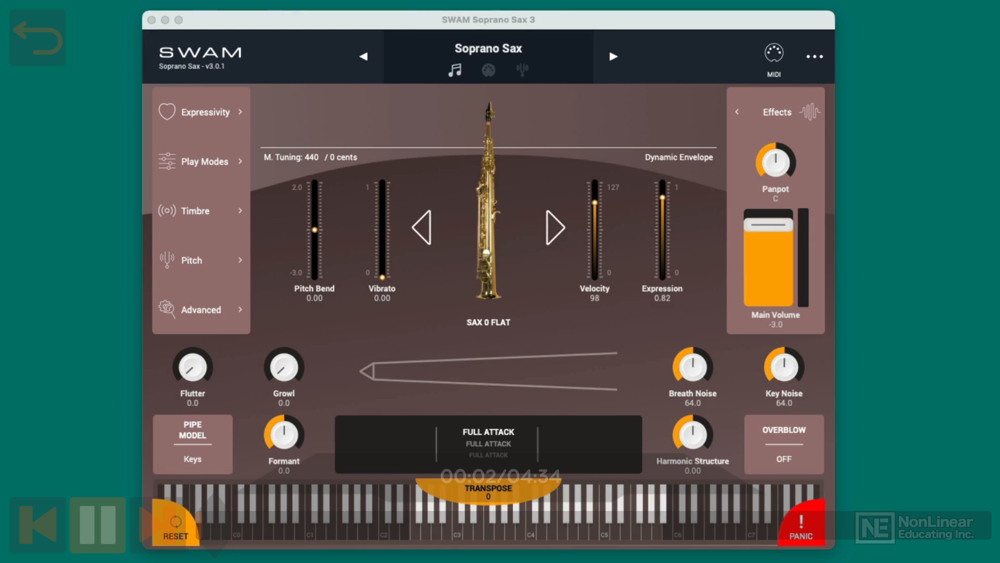This screenshot has width=1000, height=563.
Task: Open the Effects panel label
Action: tap(777, 112)
